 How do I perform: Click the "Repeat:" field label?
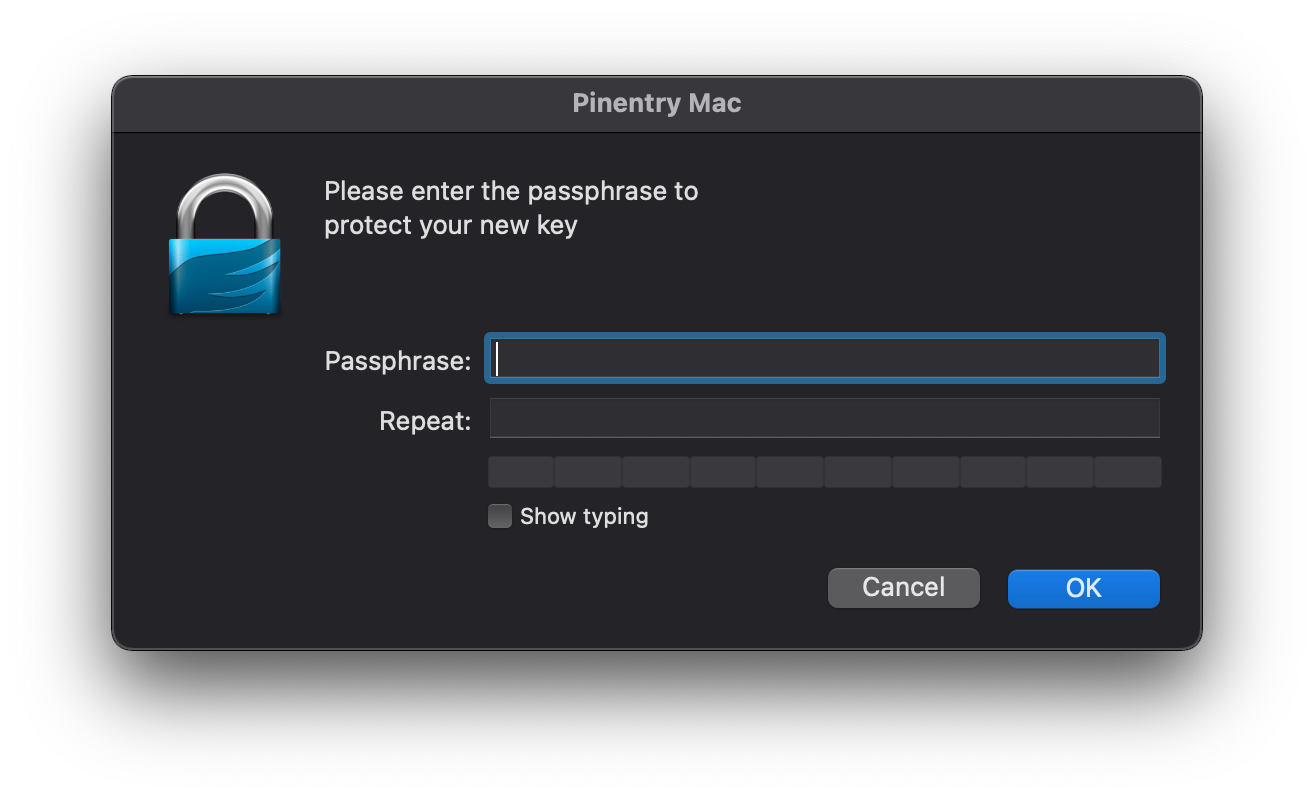coord(425,421)
